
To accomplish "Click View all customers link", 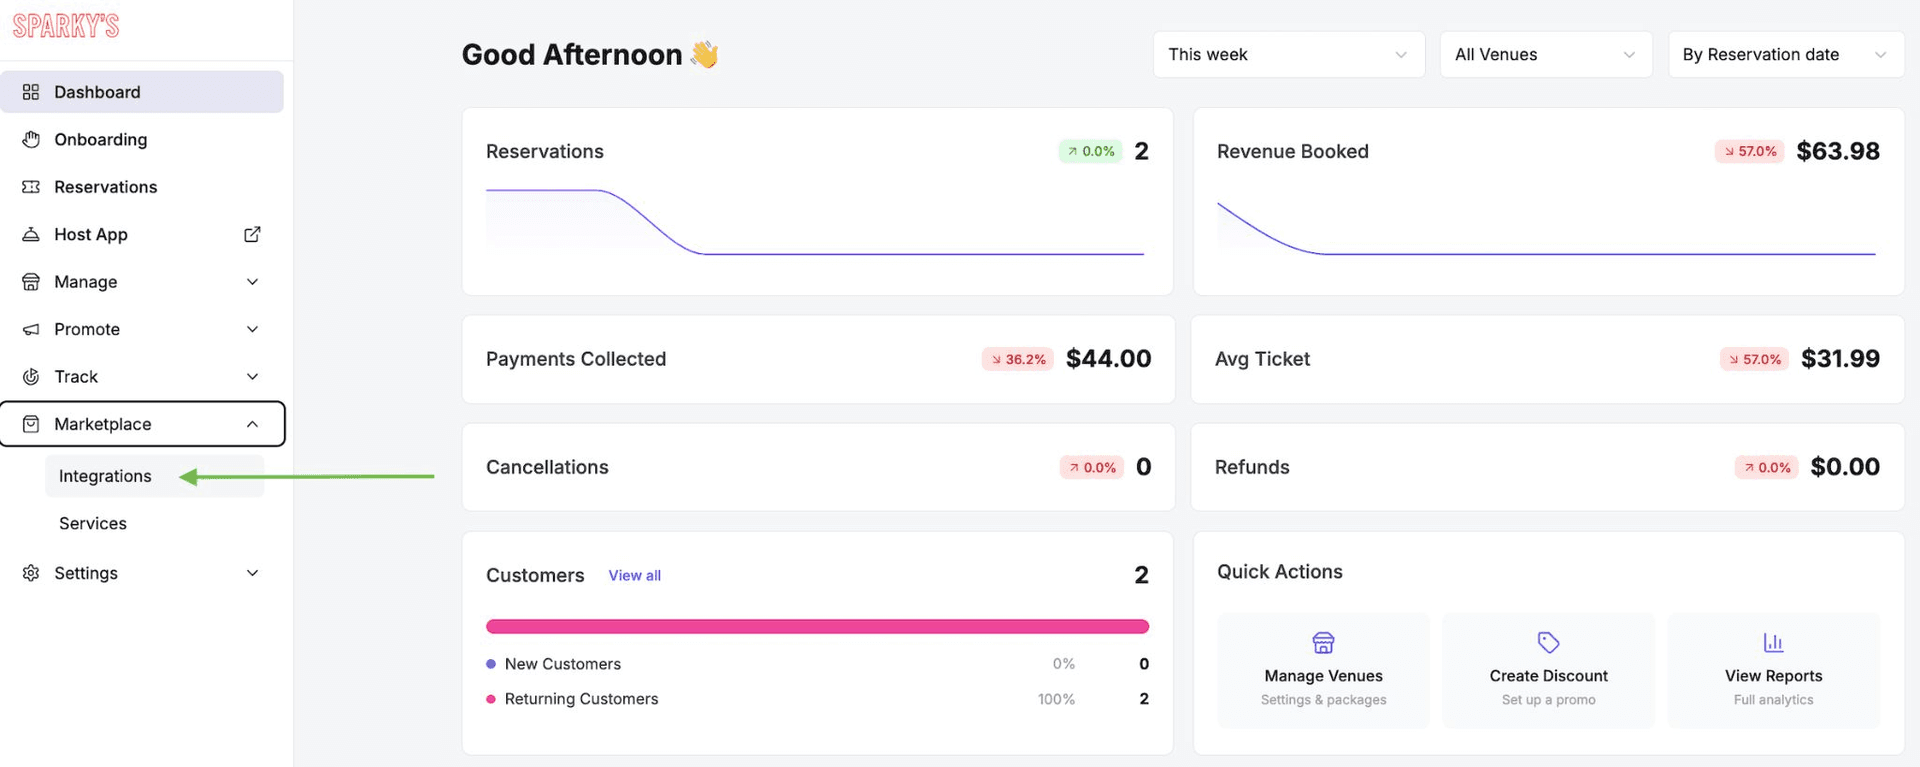I will pos(634,575).
